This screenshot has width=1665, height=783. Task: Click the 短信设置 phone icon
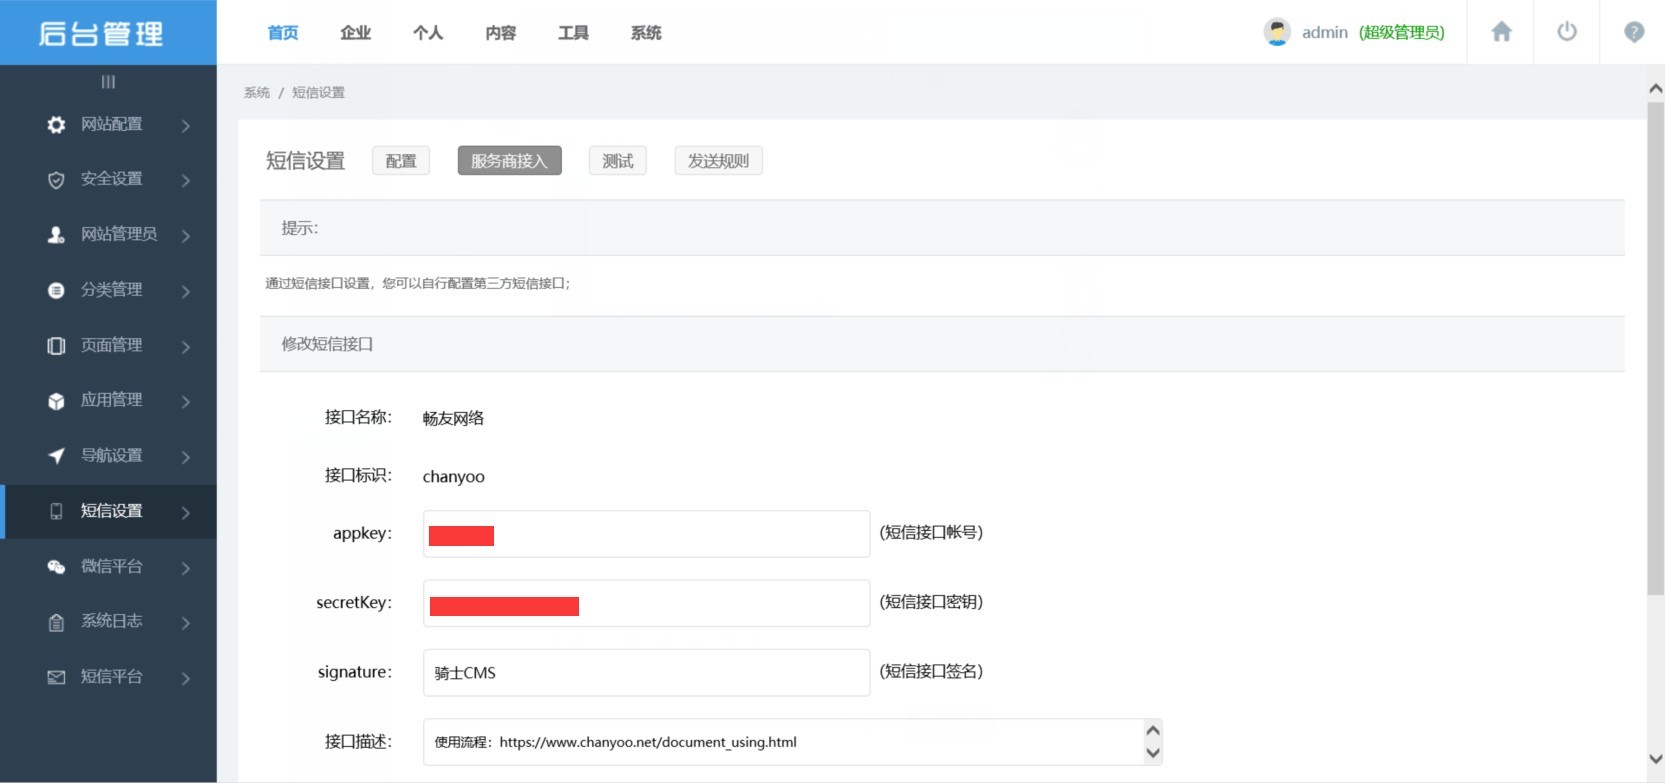(x=56, y=511)
